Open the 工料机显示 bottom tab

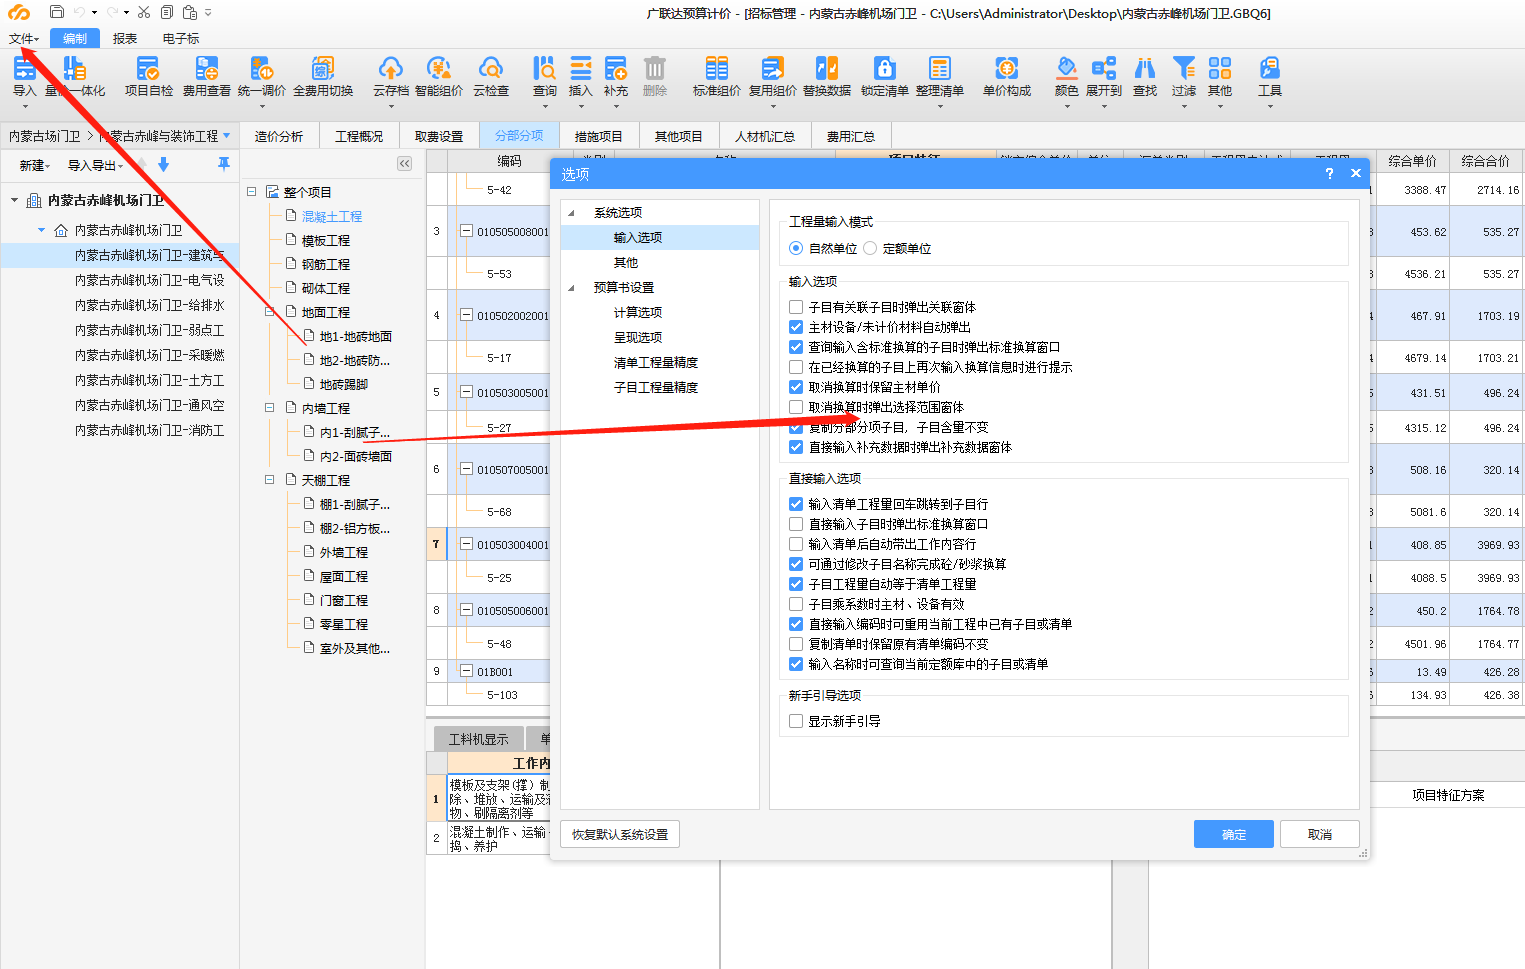tap(479, 739)
